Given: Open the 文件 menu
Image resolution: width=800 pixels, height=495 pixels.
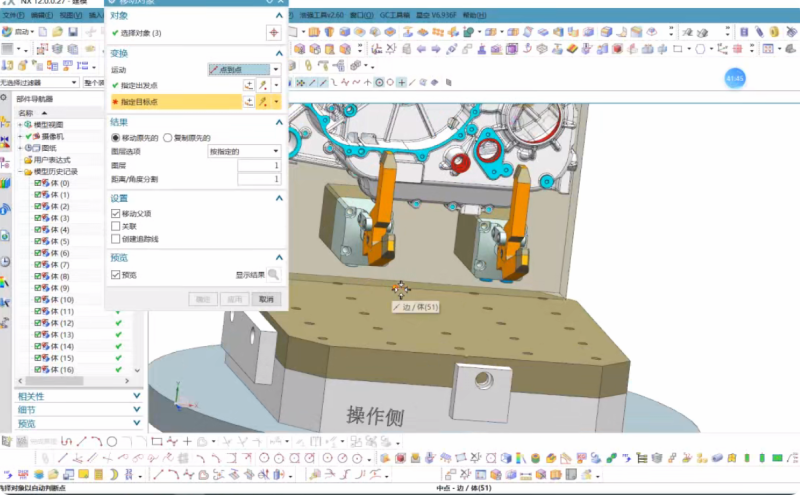Looking at the screenshot, I should coord(13,16).
